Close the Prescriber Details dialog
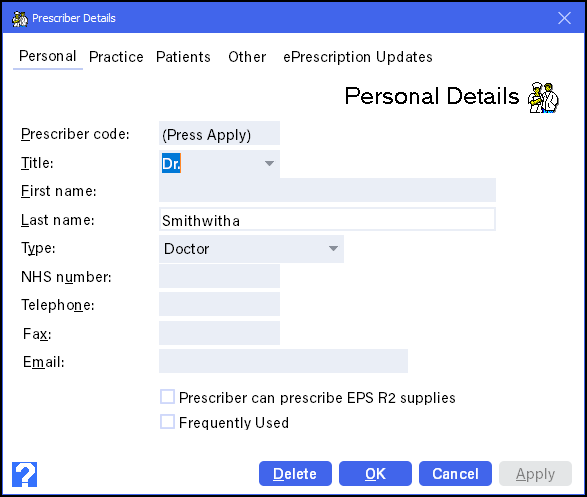 564,18
